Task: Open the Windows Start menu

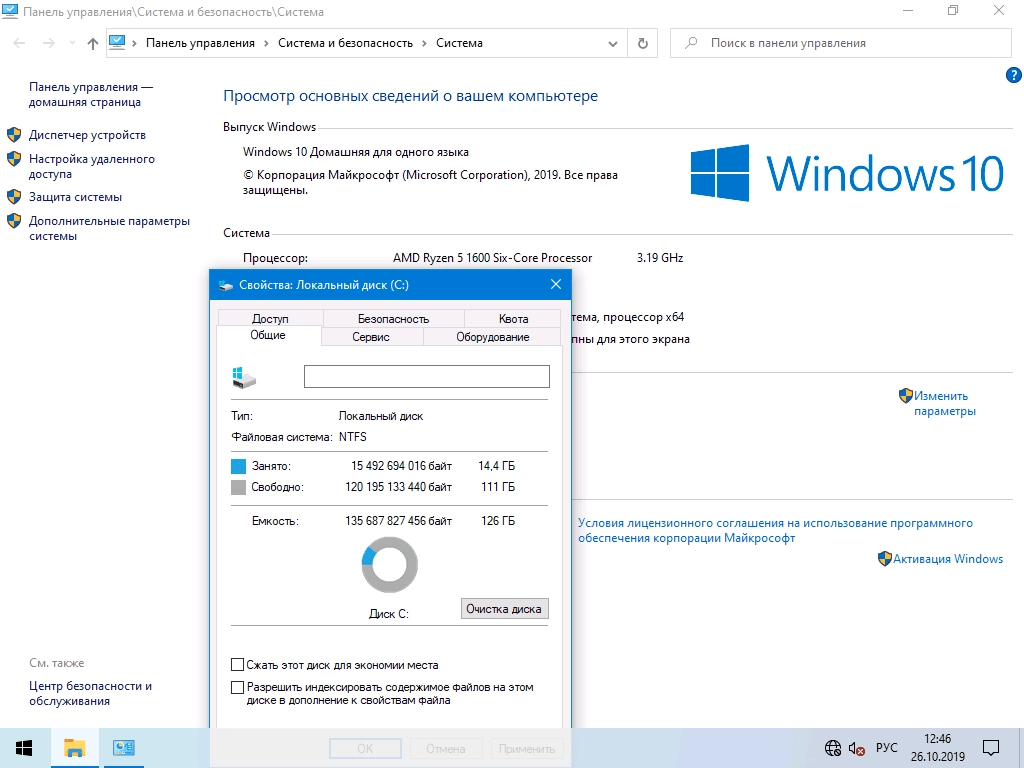Action: [x=24, y=748]
